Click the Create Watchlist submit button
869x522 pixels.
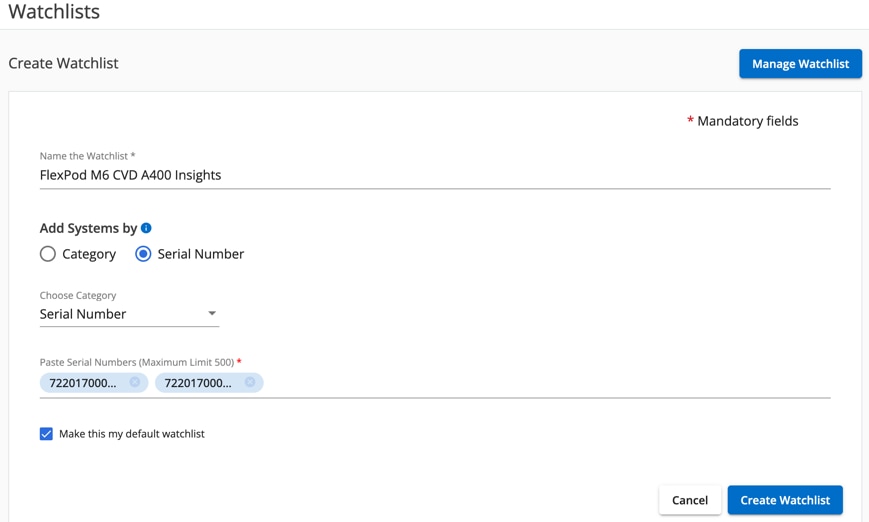pyautogui.click(x=785, y=500)
